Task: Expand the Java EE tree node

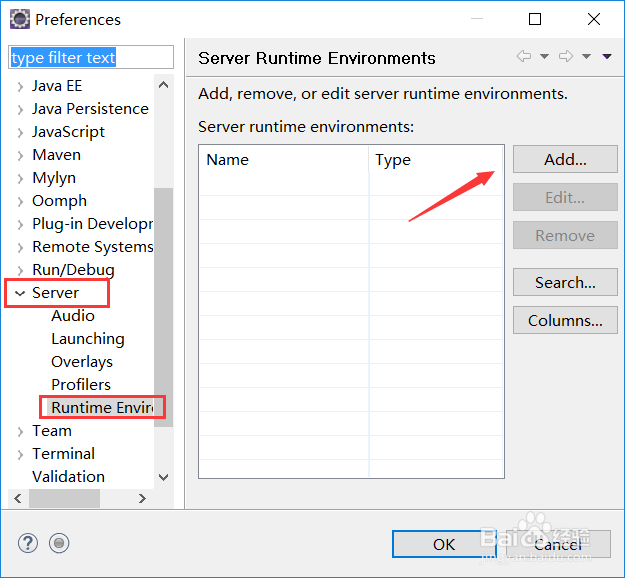Action: 20,86
